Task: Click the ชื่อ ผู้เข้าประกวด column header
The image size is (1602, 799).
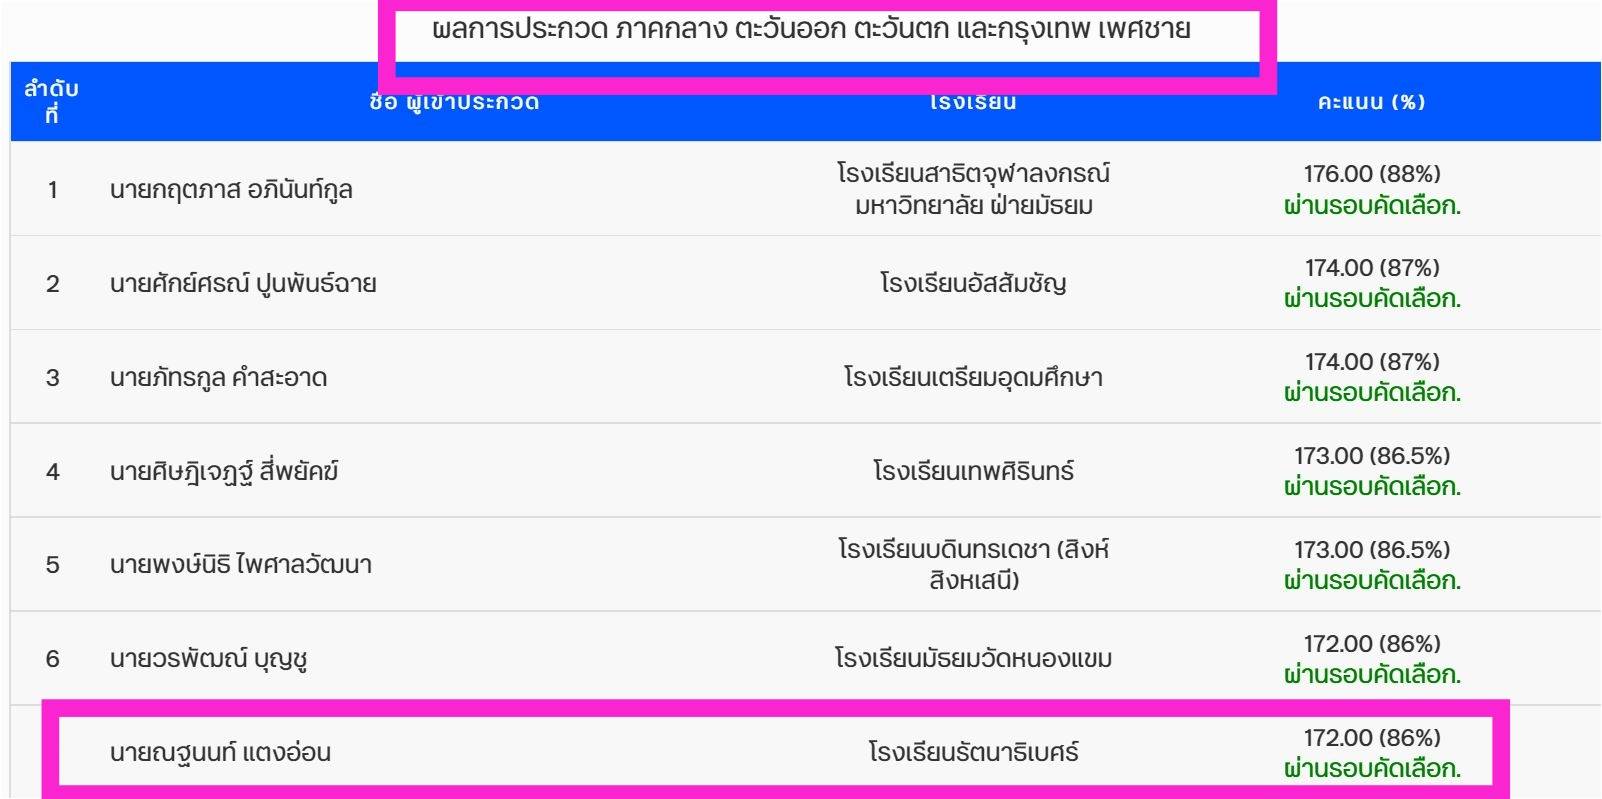Action: [x=454, y=101]
